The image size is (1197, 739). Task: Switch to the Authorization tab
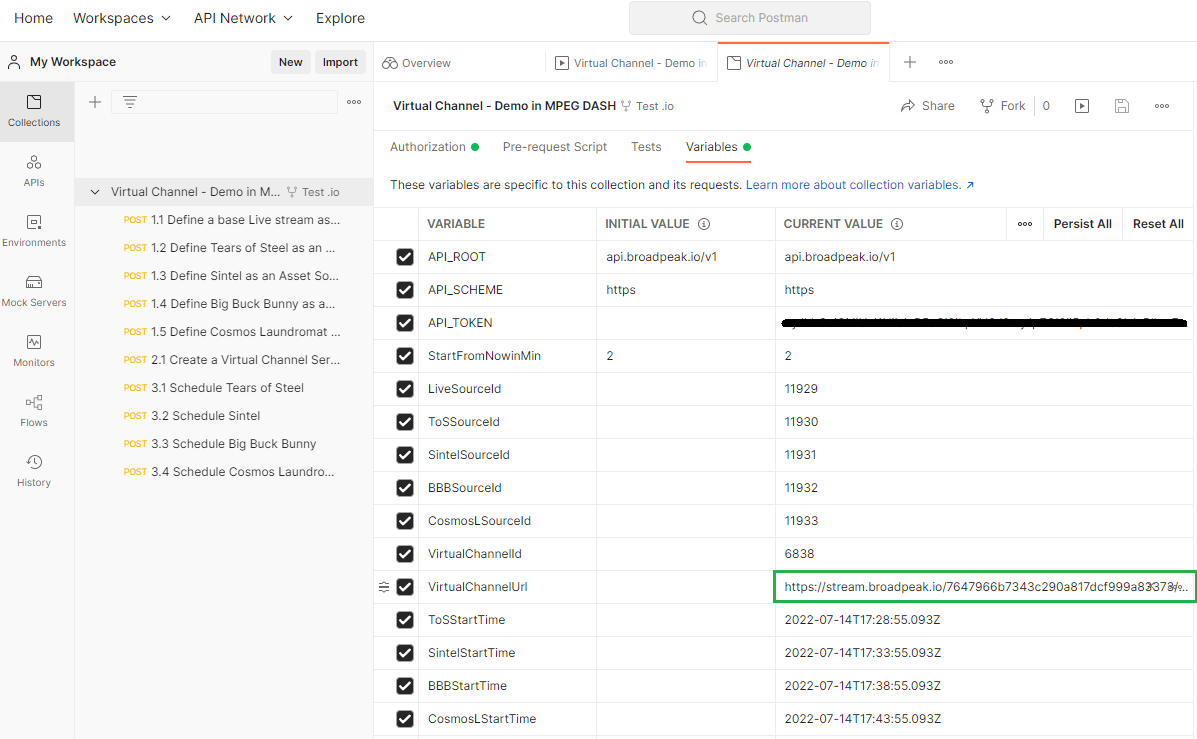[x=434, y=147]
